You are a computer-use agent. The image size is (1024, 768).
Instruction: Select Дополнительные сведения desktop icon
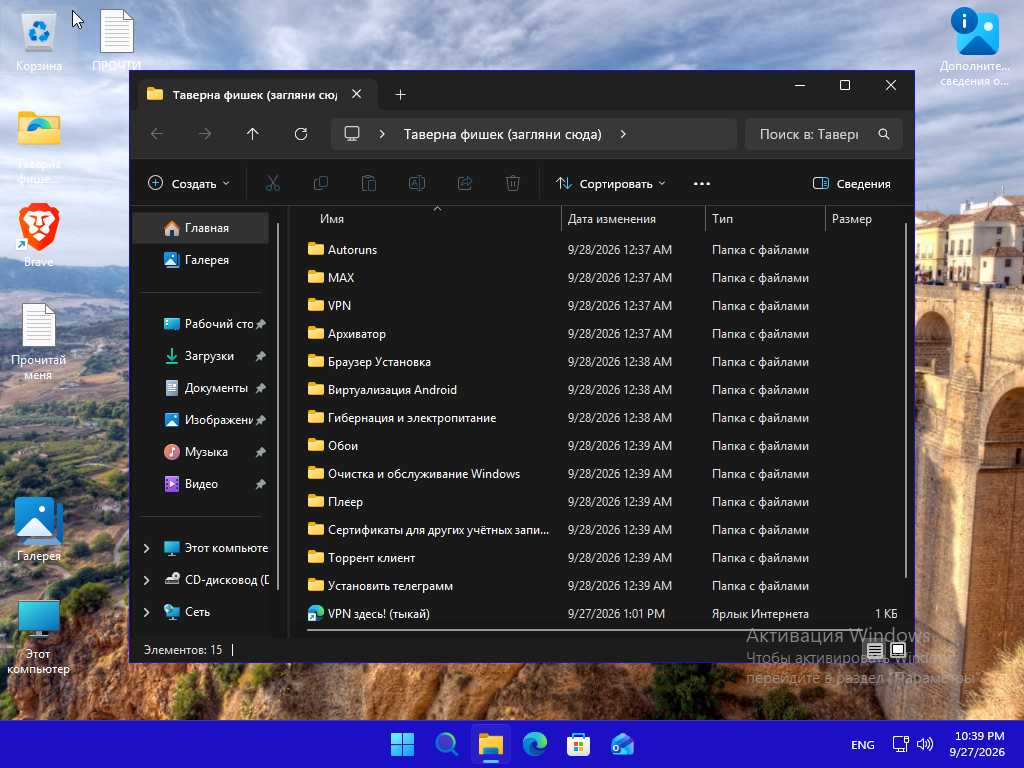pyautogui.click(x=975, y=47)
